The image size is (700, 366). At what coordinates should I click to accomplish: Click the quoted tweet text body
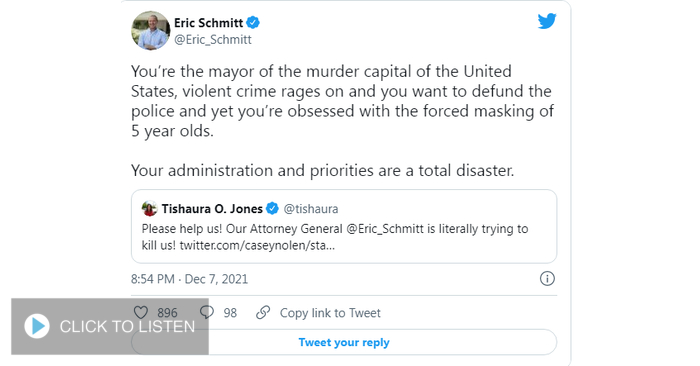335,237
